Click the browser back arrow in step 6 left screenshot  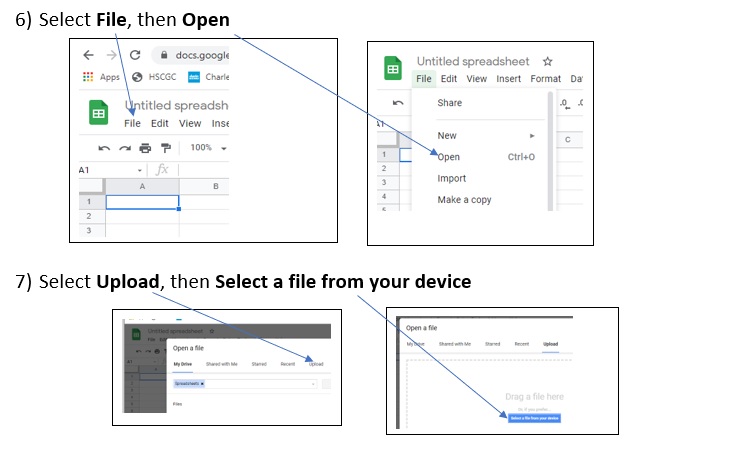click(88, 55)
